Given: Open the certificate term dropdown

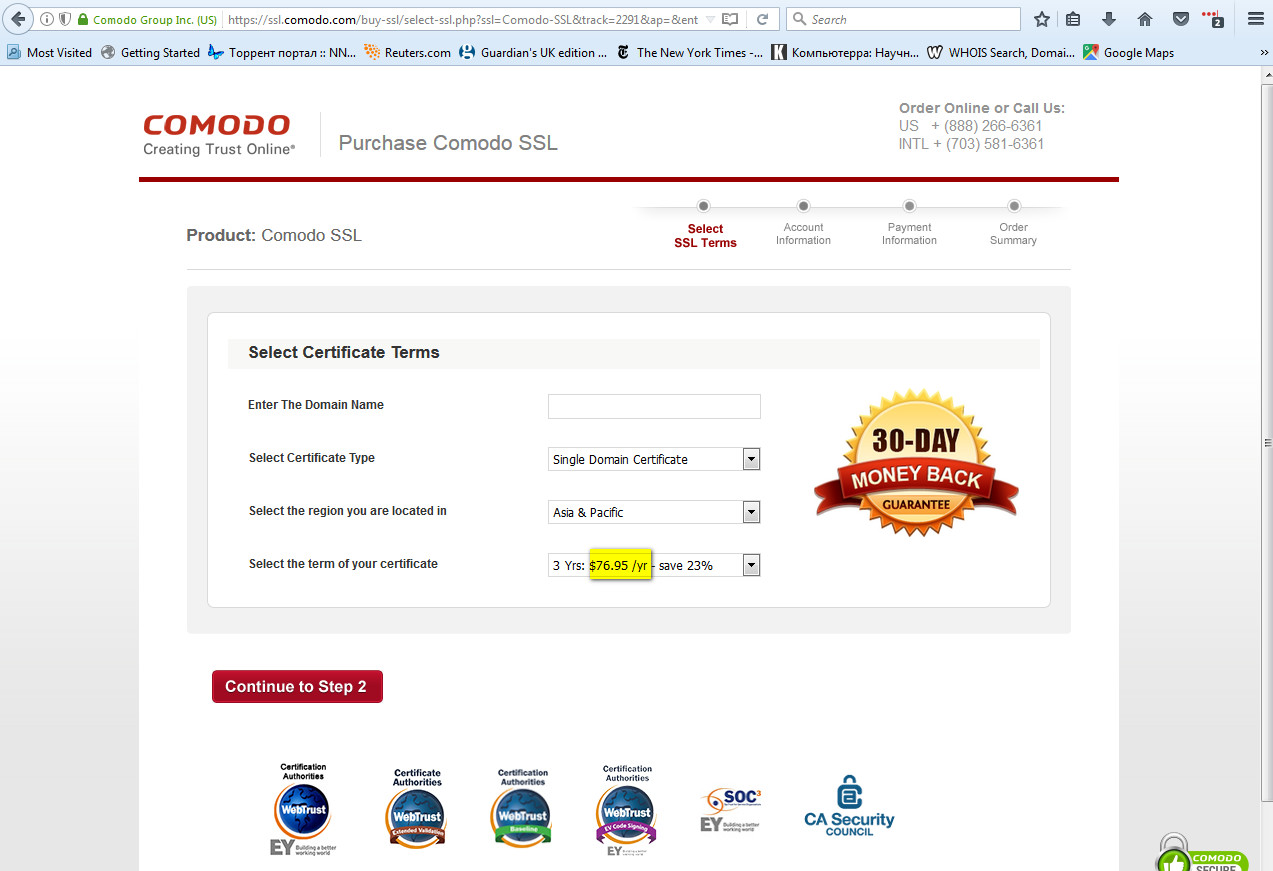Looking at the screenshot, I should [654, 565].
